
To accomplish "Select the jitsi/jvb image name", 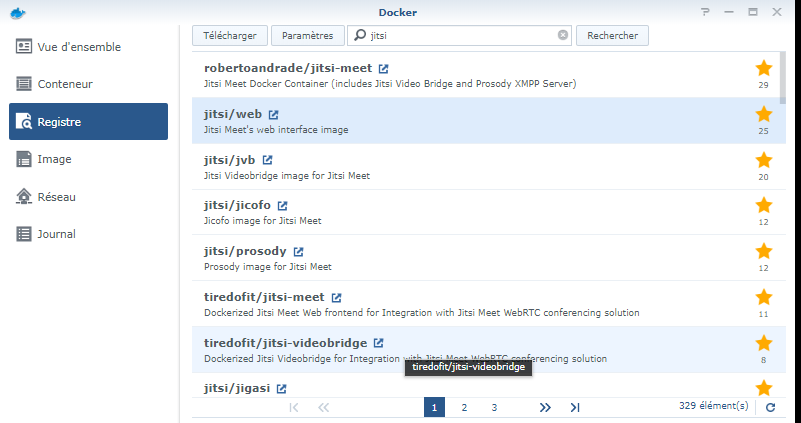I will point(229,160).
